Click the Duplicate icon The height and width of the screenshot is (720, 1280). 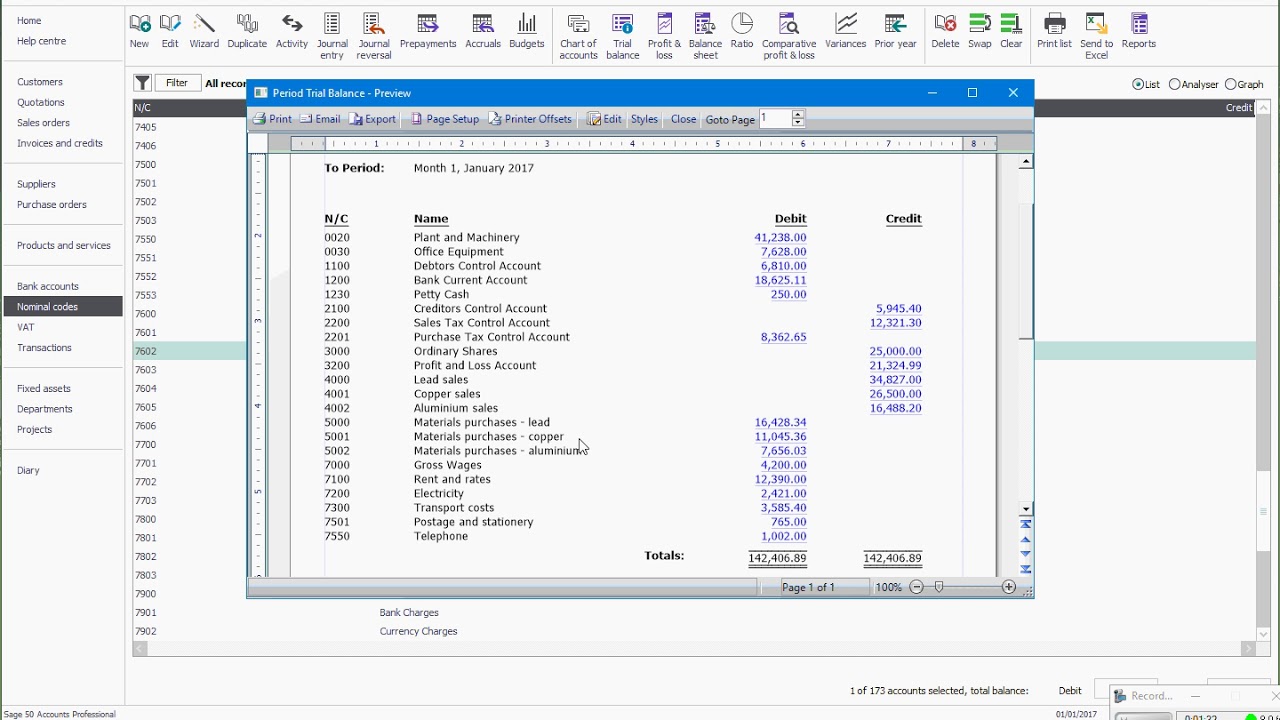247,31
